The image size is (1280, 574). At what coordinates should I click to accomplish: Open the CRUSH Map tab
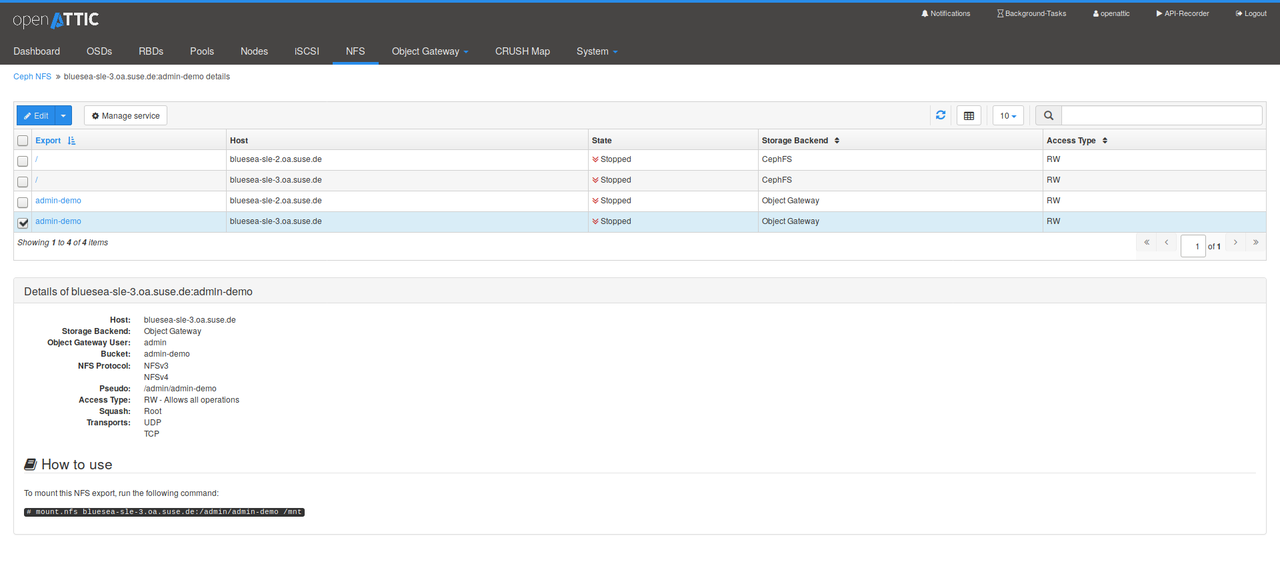(522, 51)
